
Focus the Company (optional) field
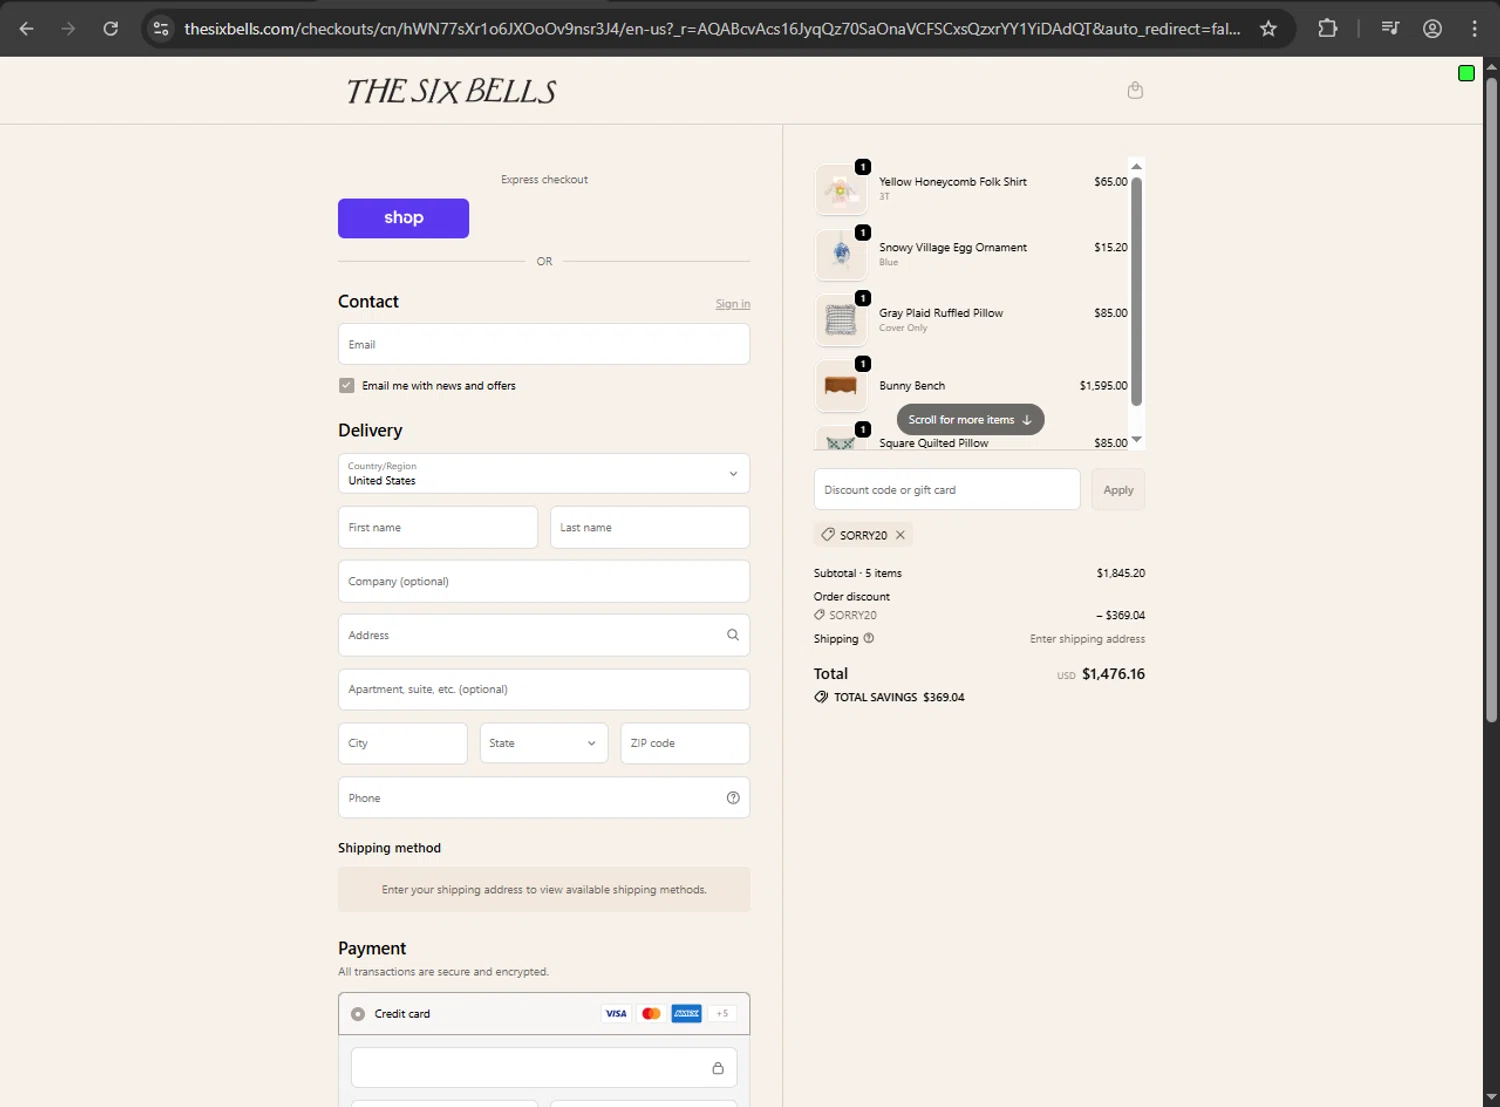pos(544,581)
